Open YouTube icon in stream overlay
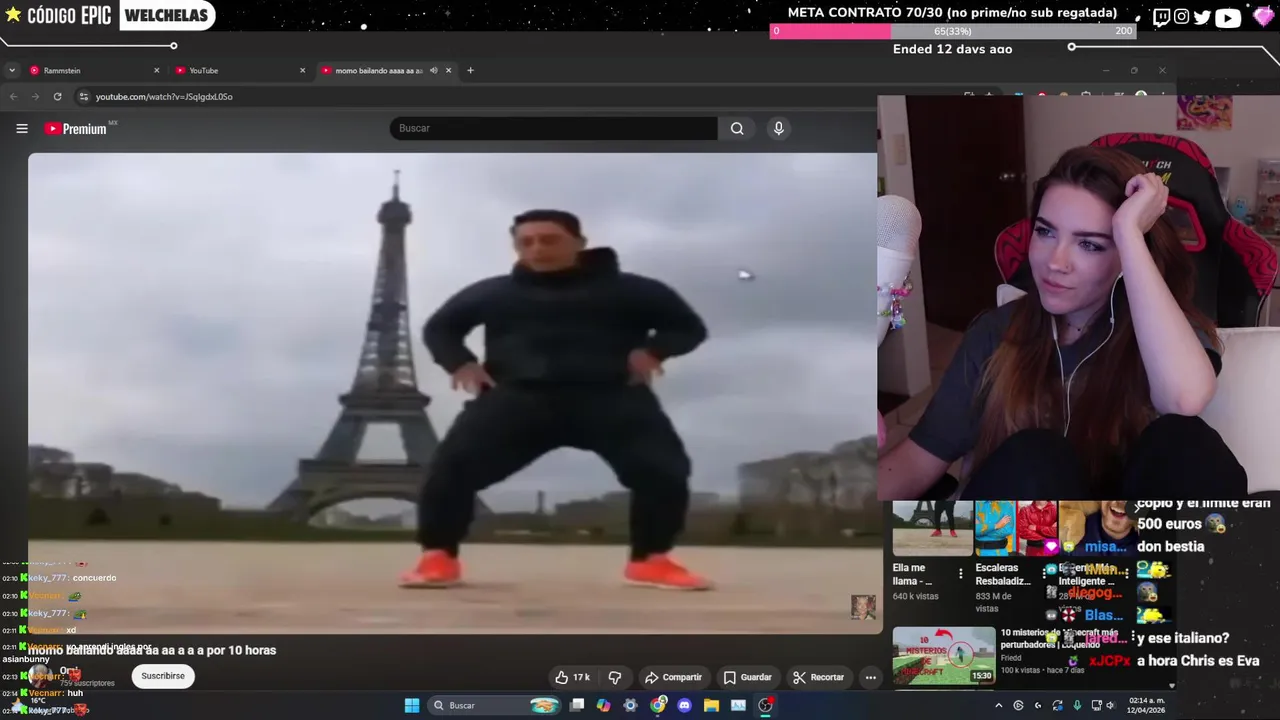The width and height of the screenshot is (1280, 720). coord(1228,17)
